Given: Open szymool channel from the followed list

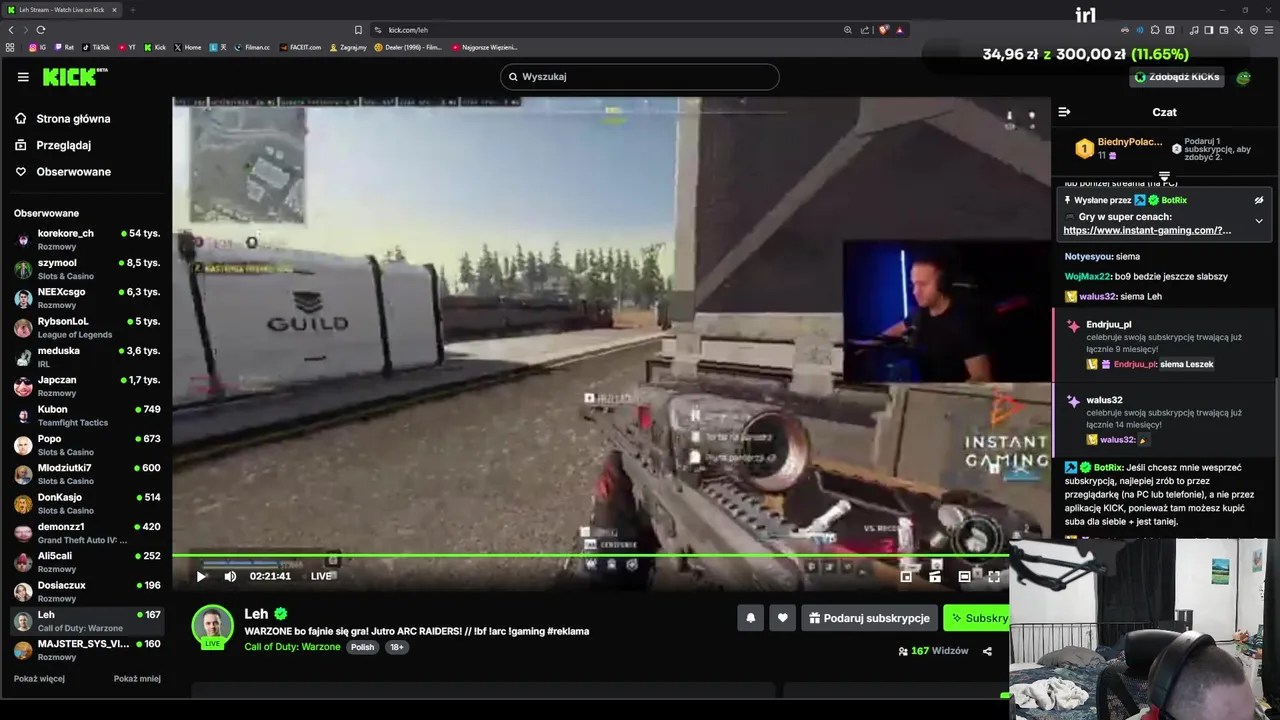Looking at the screenshot, I should point(86,268).
